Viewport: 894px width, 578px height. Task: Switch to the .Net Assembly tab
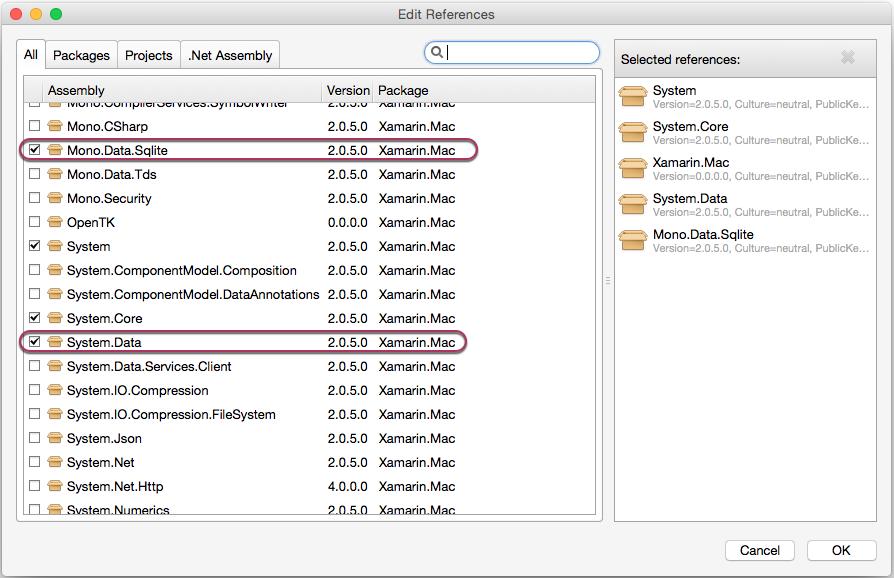pyautogui.click(x=230, y=55)
